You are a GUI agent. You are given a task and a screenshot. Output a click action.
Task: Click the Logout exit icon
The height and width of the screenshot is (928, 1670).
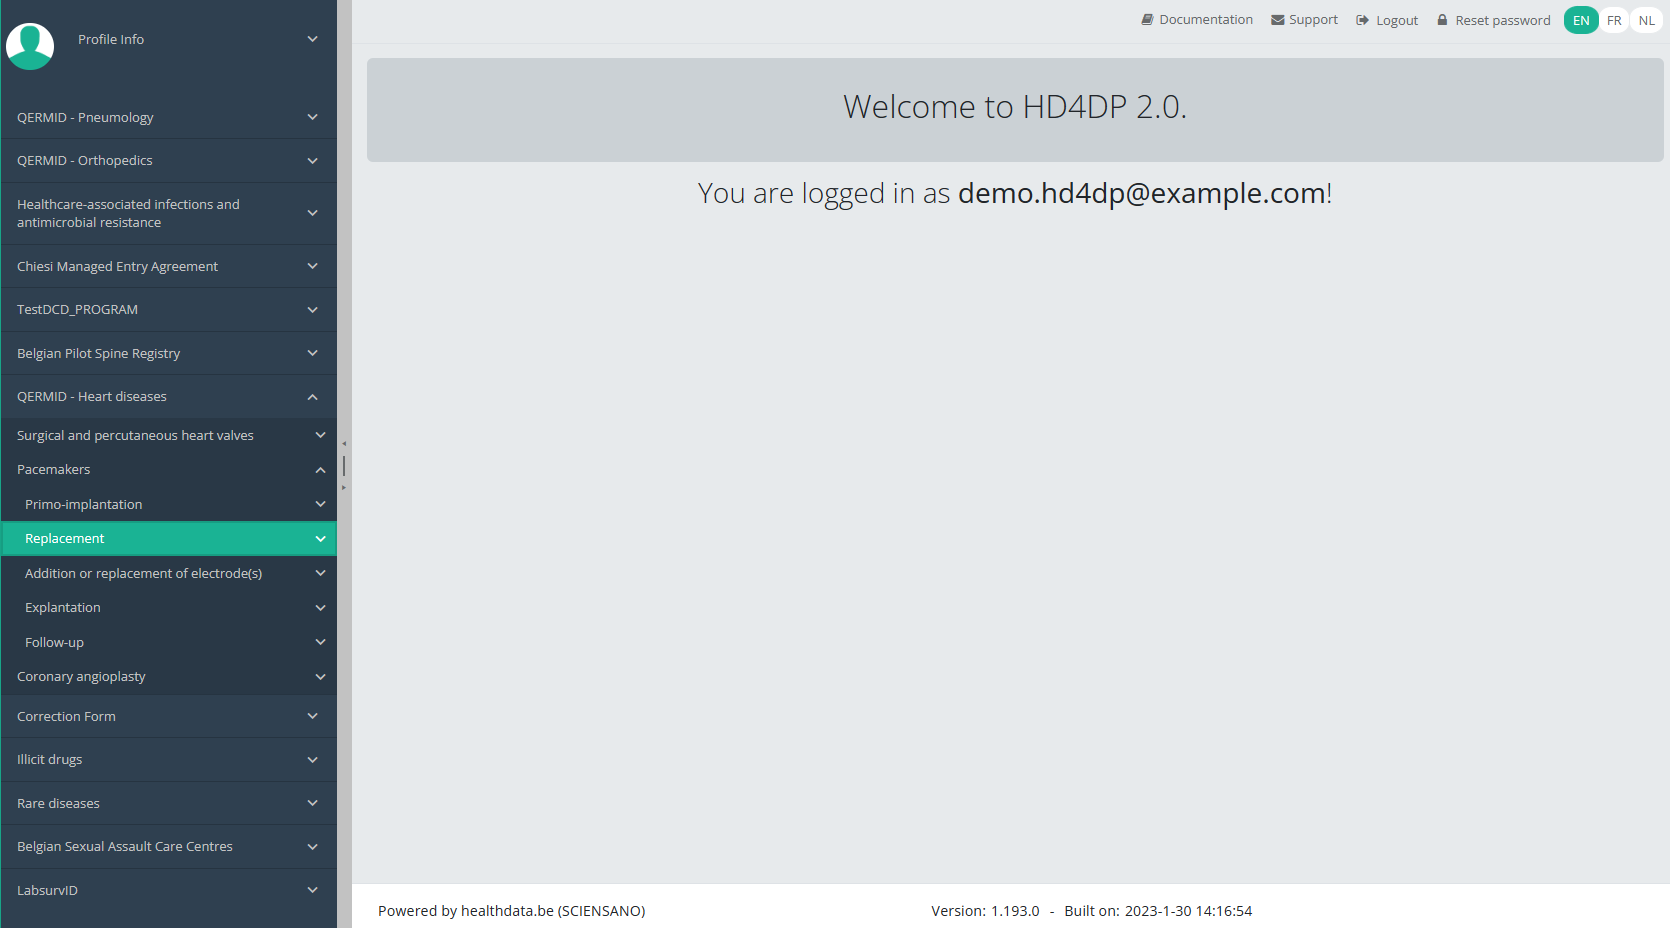click(x=1362, y=20)
